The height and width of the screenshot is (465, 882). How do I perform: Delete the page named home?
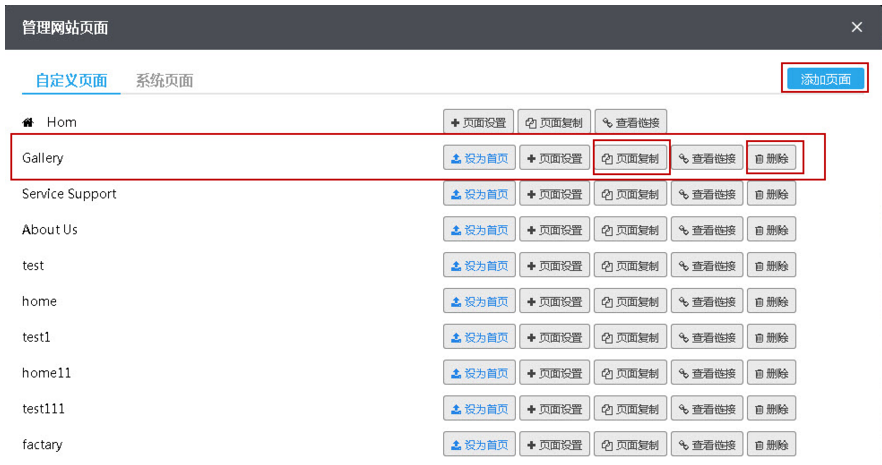click(x=771, y=302)
